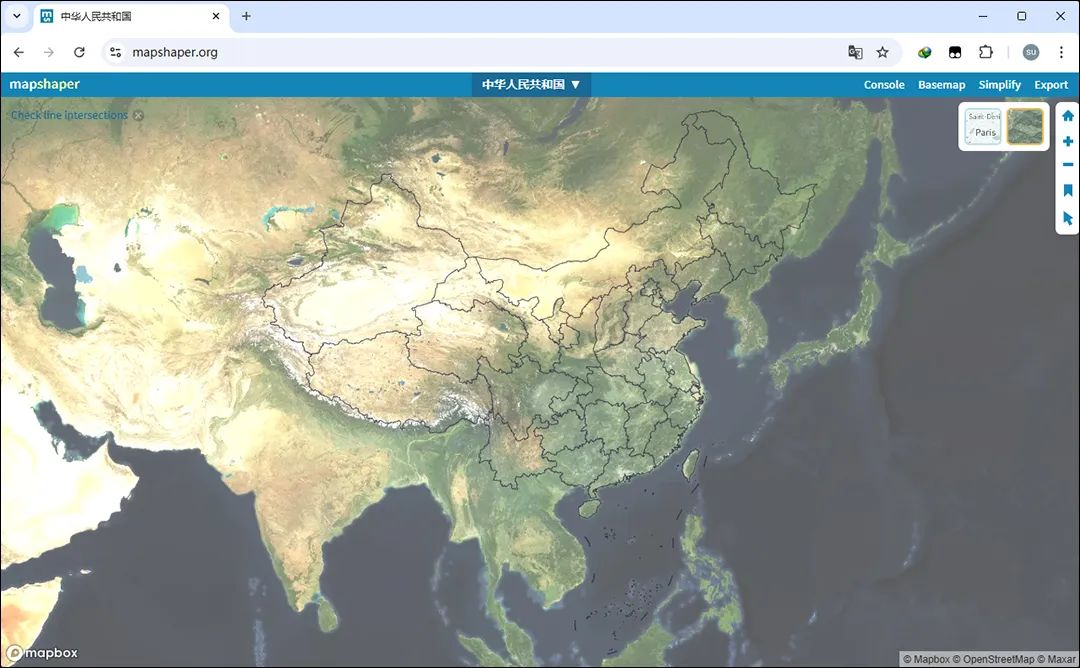Open Google Translate icon in the address bar
The height and width of the screenshot is (668, 1080).
tap(854, 51)
